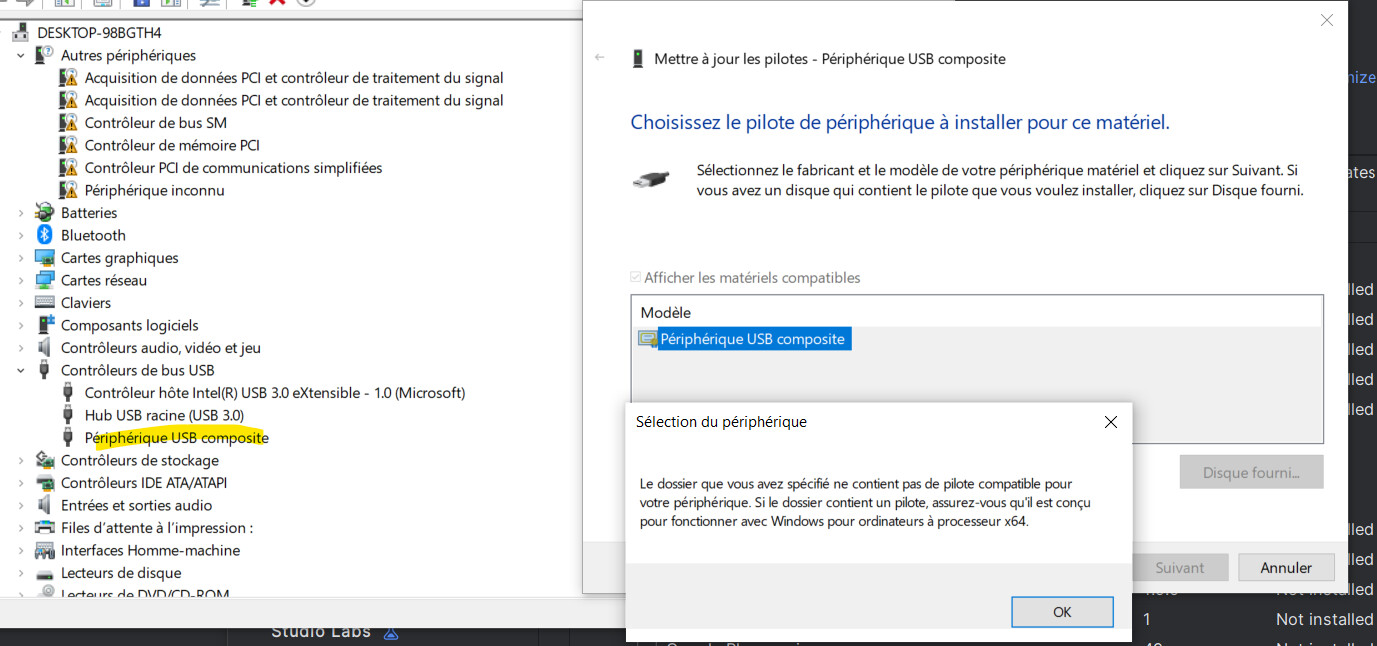Image resolution: width=1377 pixels, height=646 pixels.
Task: Select Contrôleur de mémoire PCI entry
Action: pos(172,145)
